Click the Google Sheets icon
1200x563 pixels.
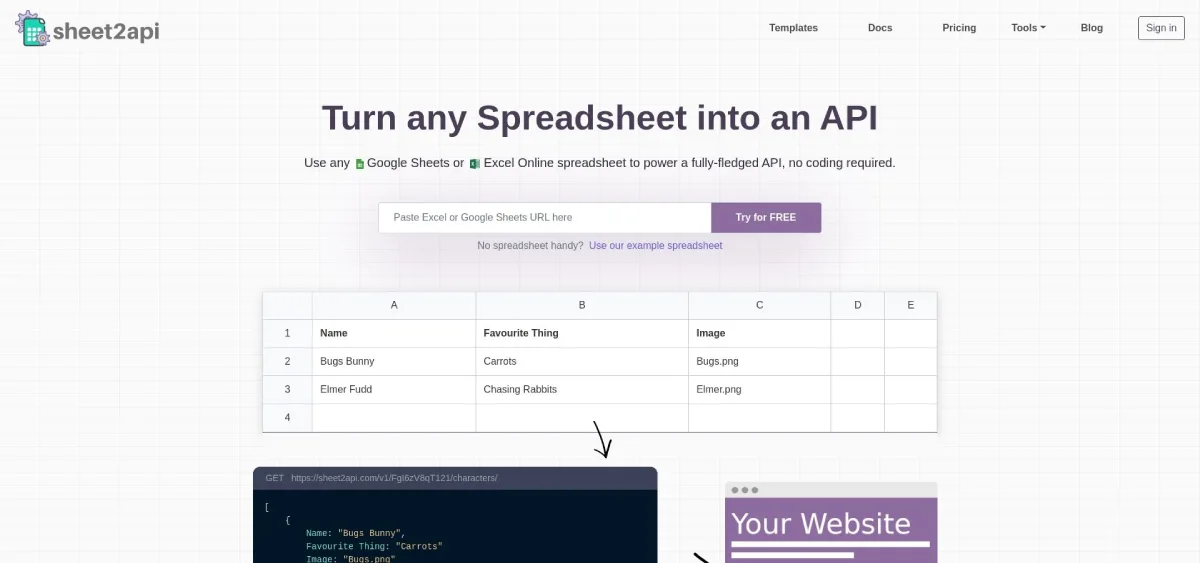click(360, 164)
